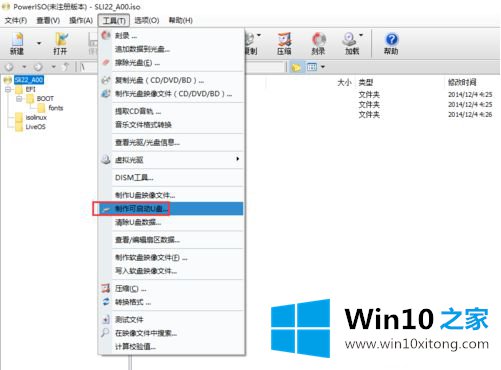Click the list view mode icon

pos(312,67)
